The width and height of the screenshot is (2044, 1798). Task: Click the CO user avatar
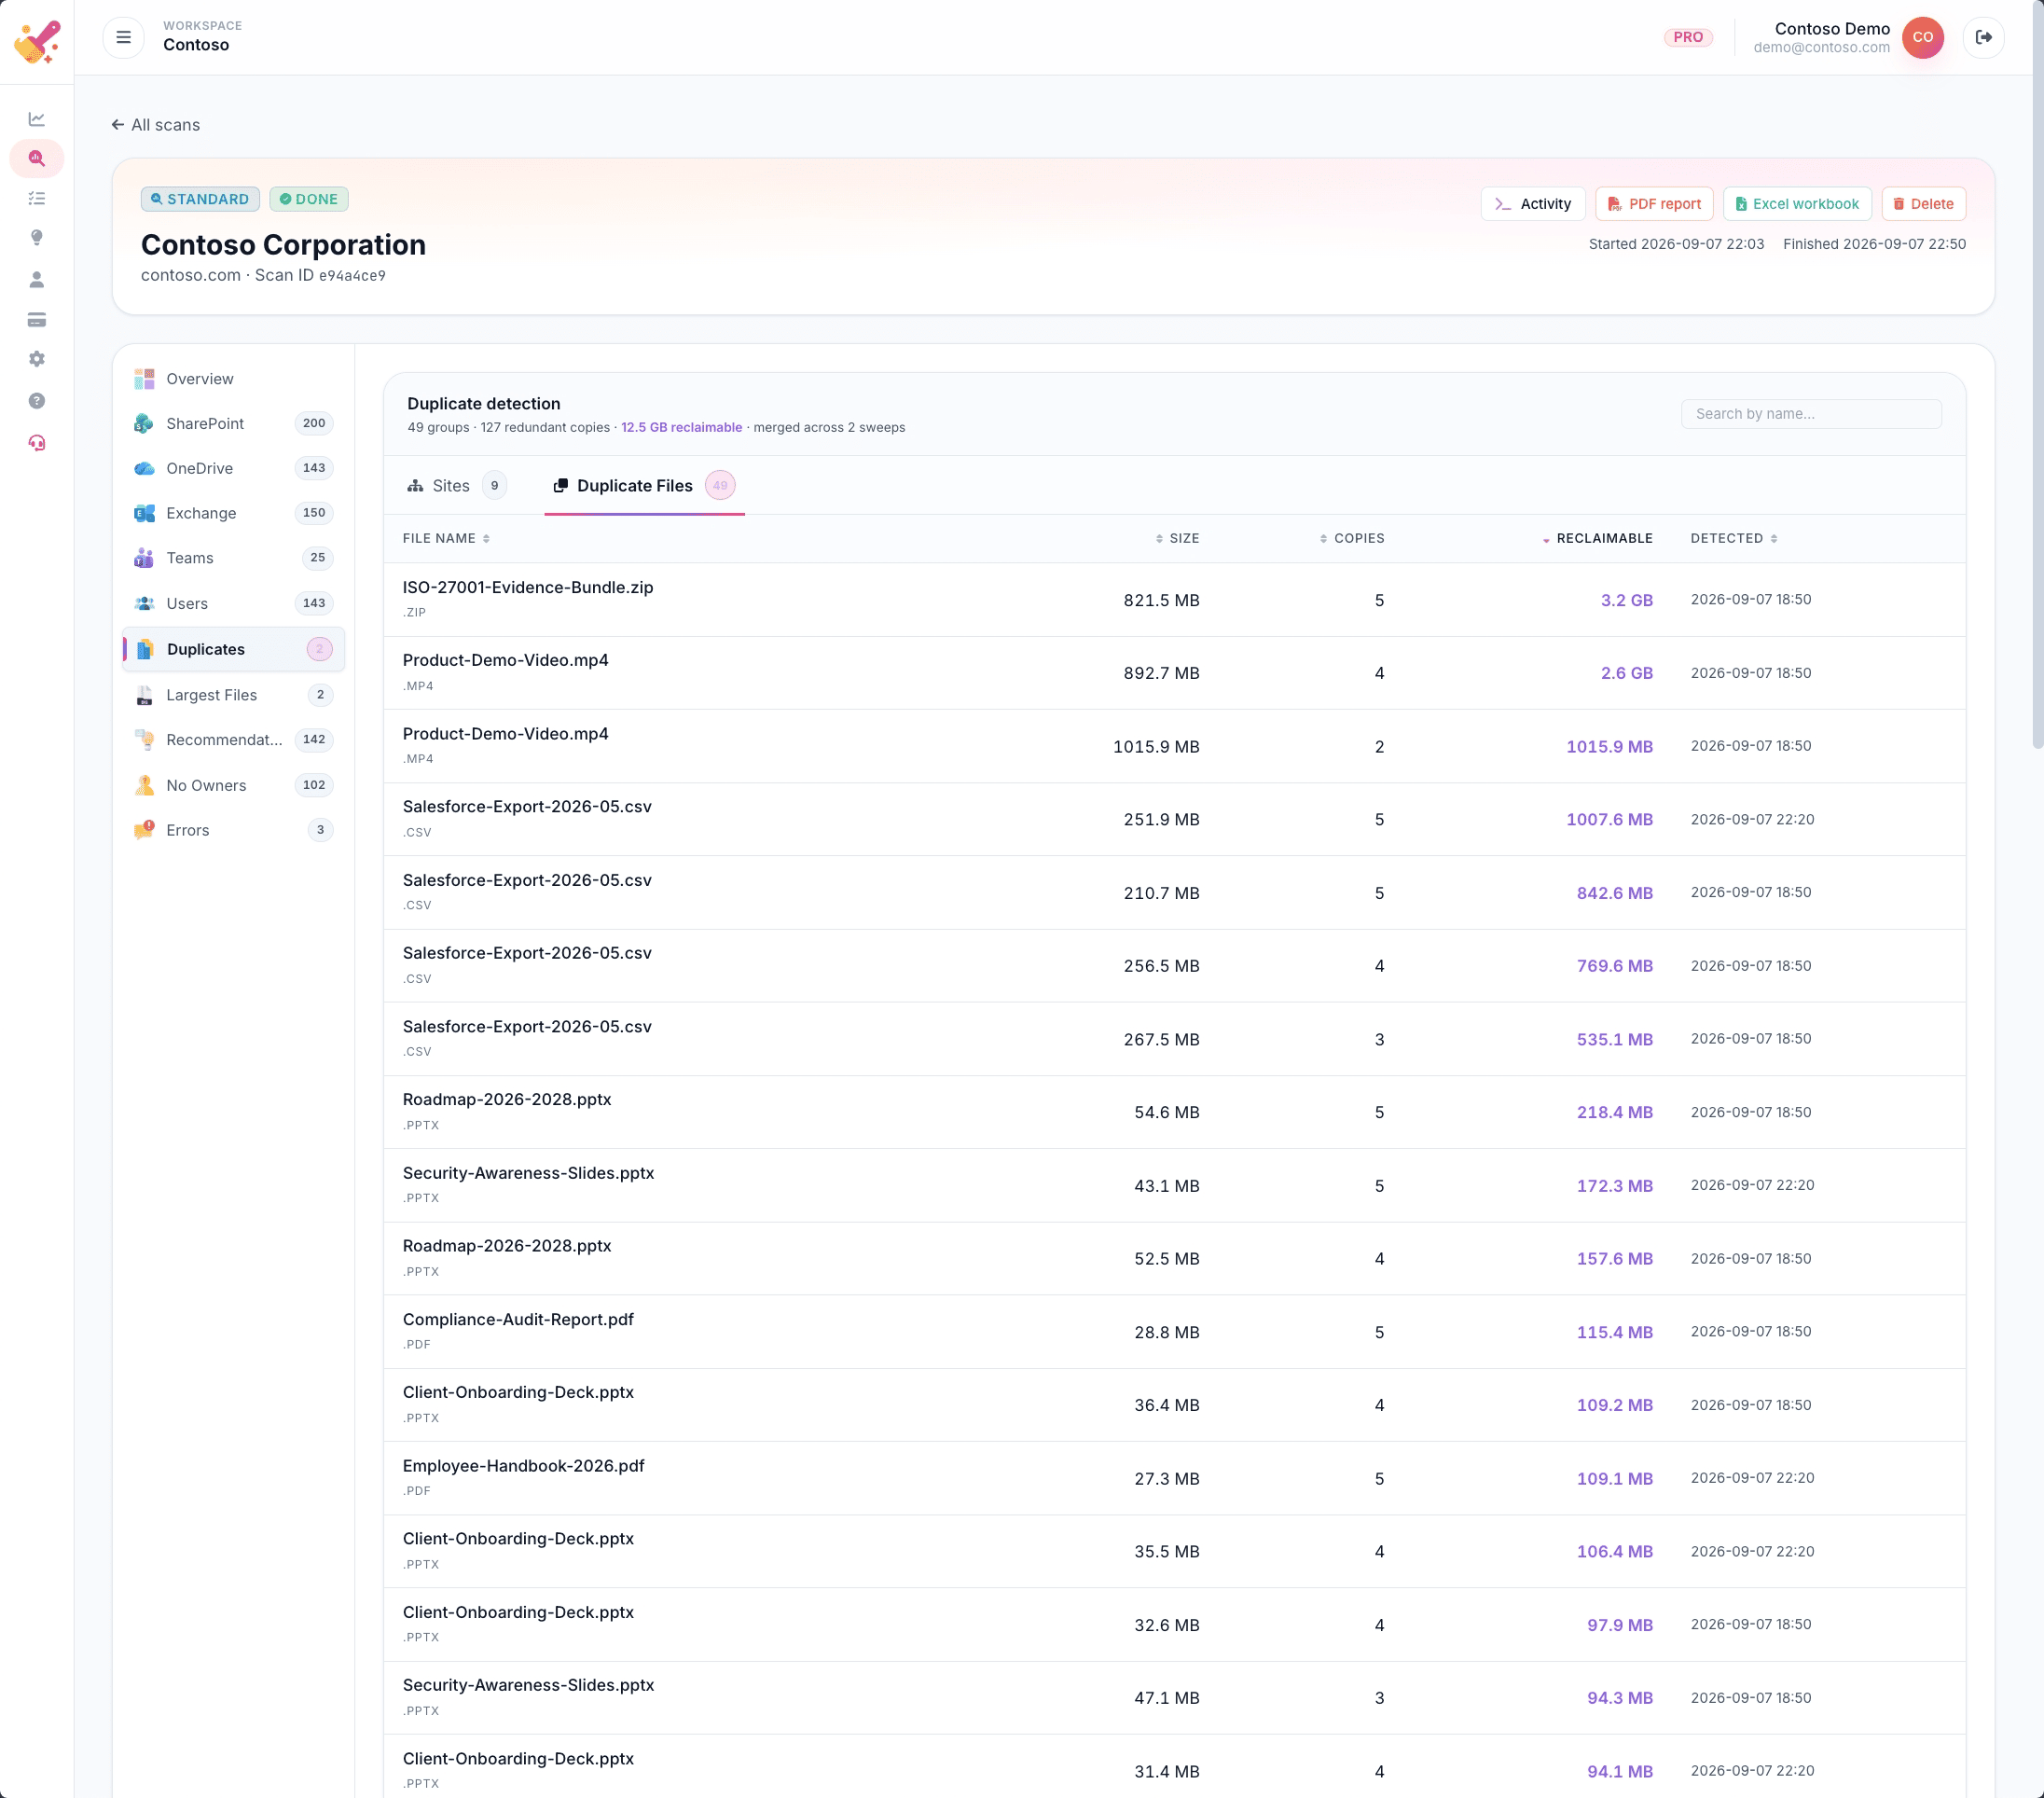click(x=1922, y=37)
